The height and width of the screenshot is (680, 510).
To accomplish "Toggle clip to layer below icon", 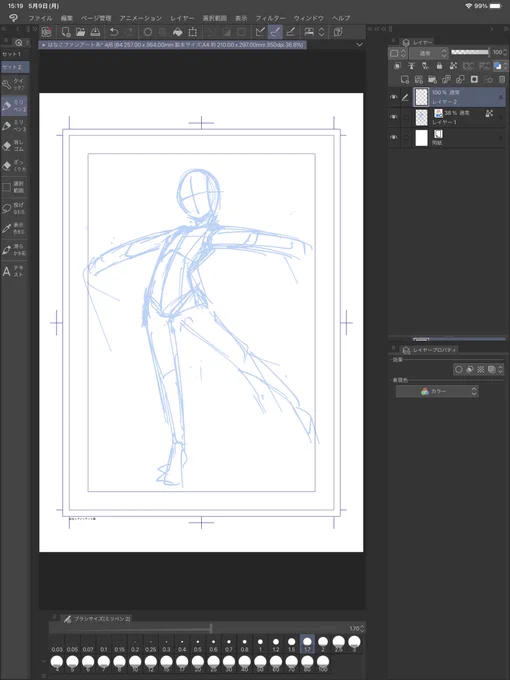I will pyautogui.click(x=397, y=66).
